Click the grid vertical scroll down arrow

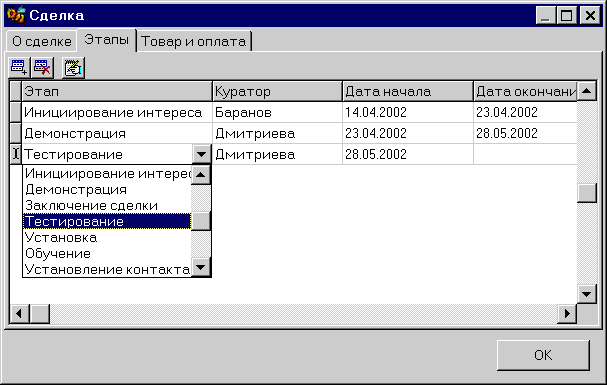(x=586, y=294)
